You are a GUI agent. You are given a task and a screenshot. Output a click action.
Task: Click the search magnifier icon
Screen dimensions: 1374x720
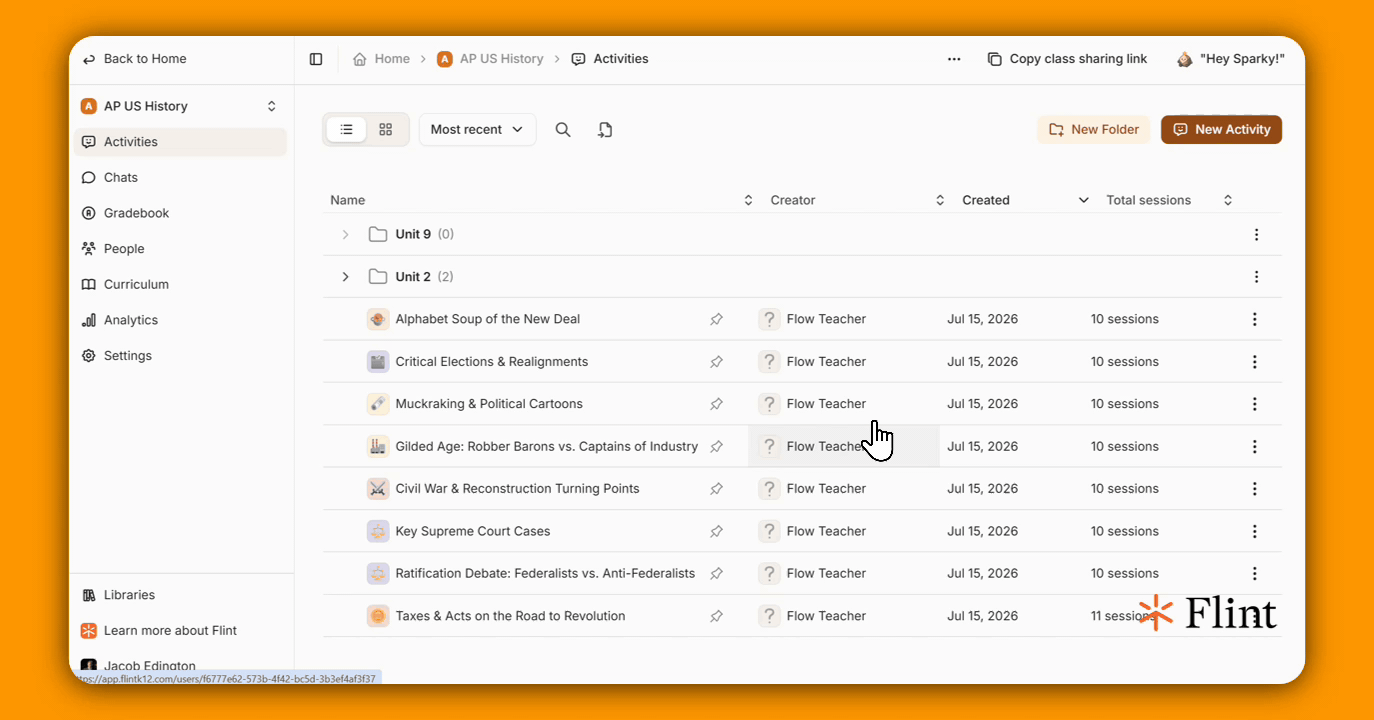tap(563, 129)
